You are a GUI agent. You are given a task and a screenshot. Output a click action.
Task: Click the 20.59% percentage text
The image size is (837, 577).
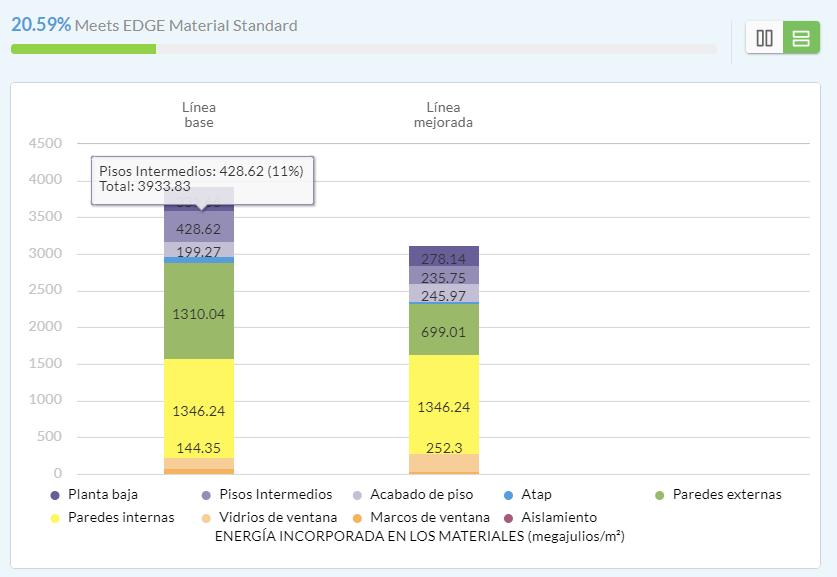tap(41, 25)
